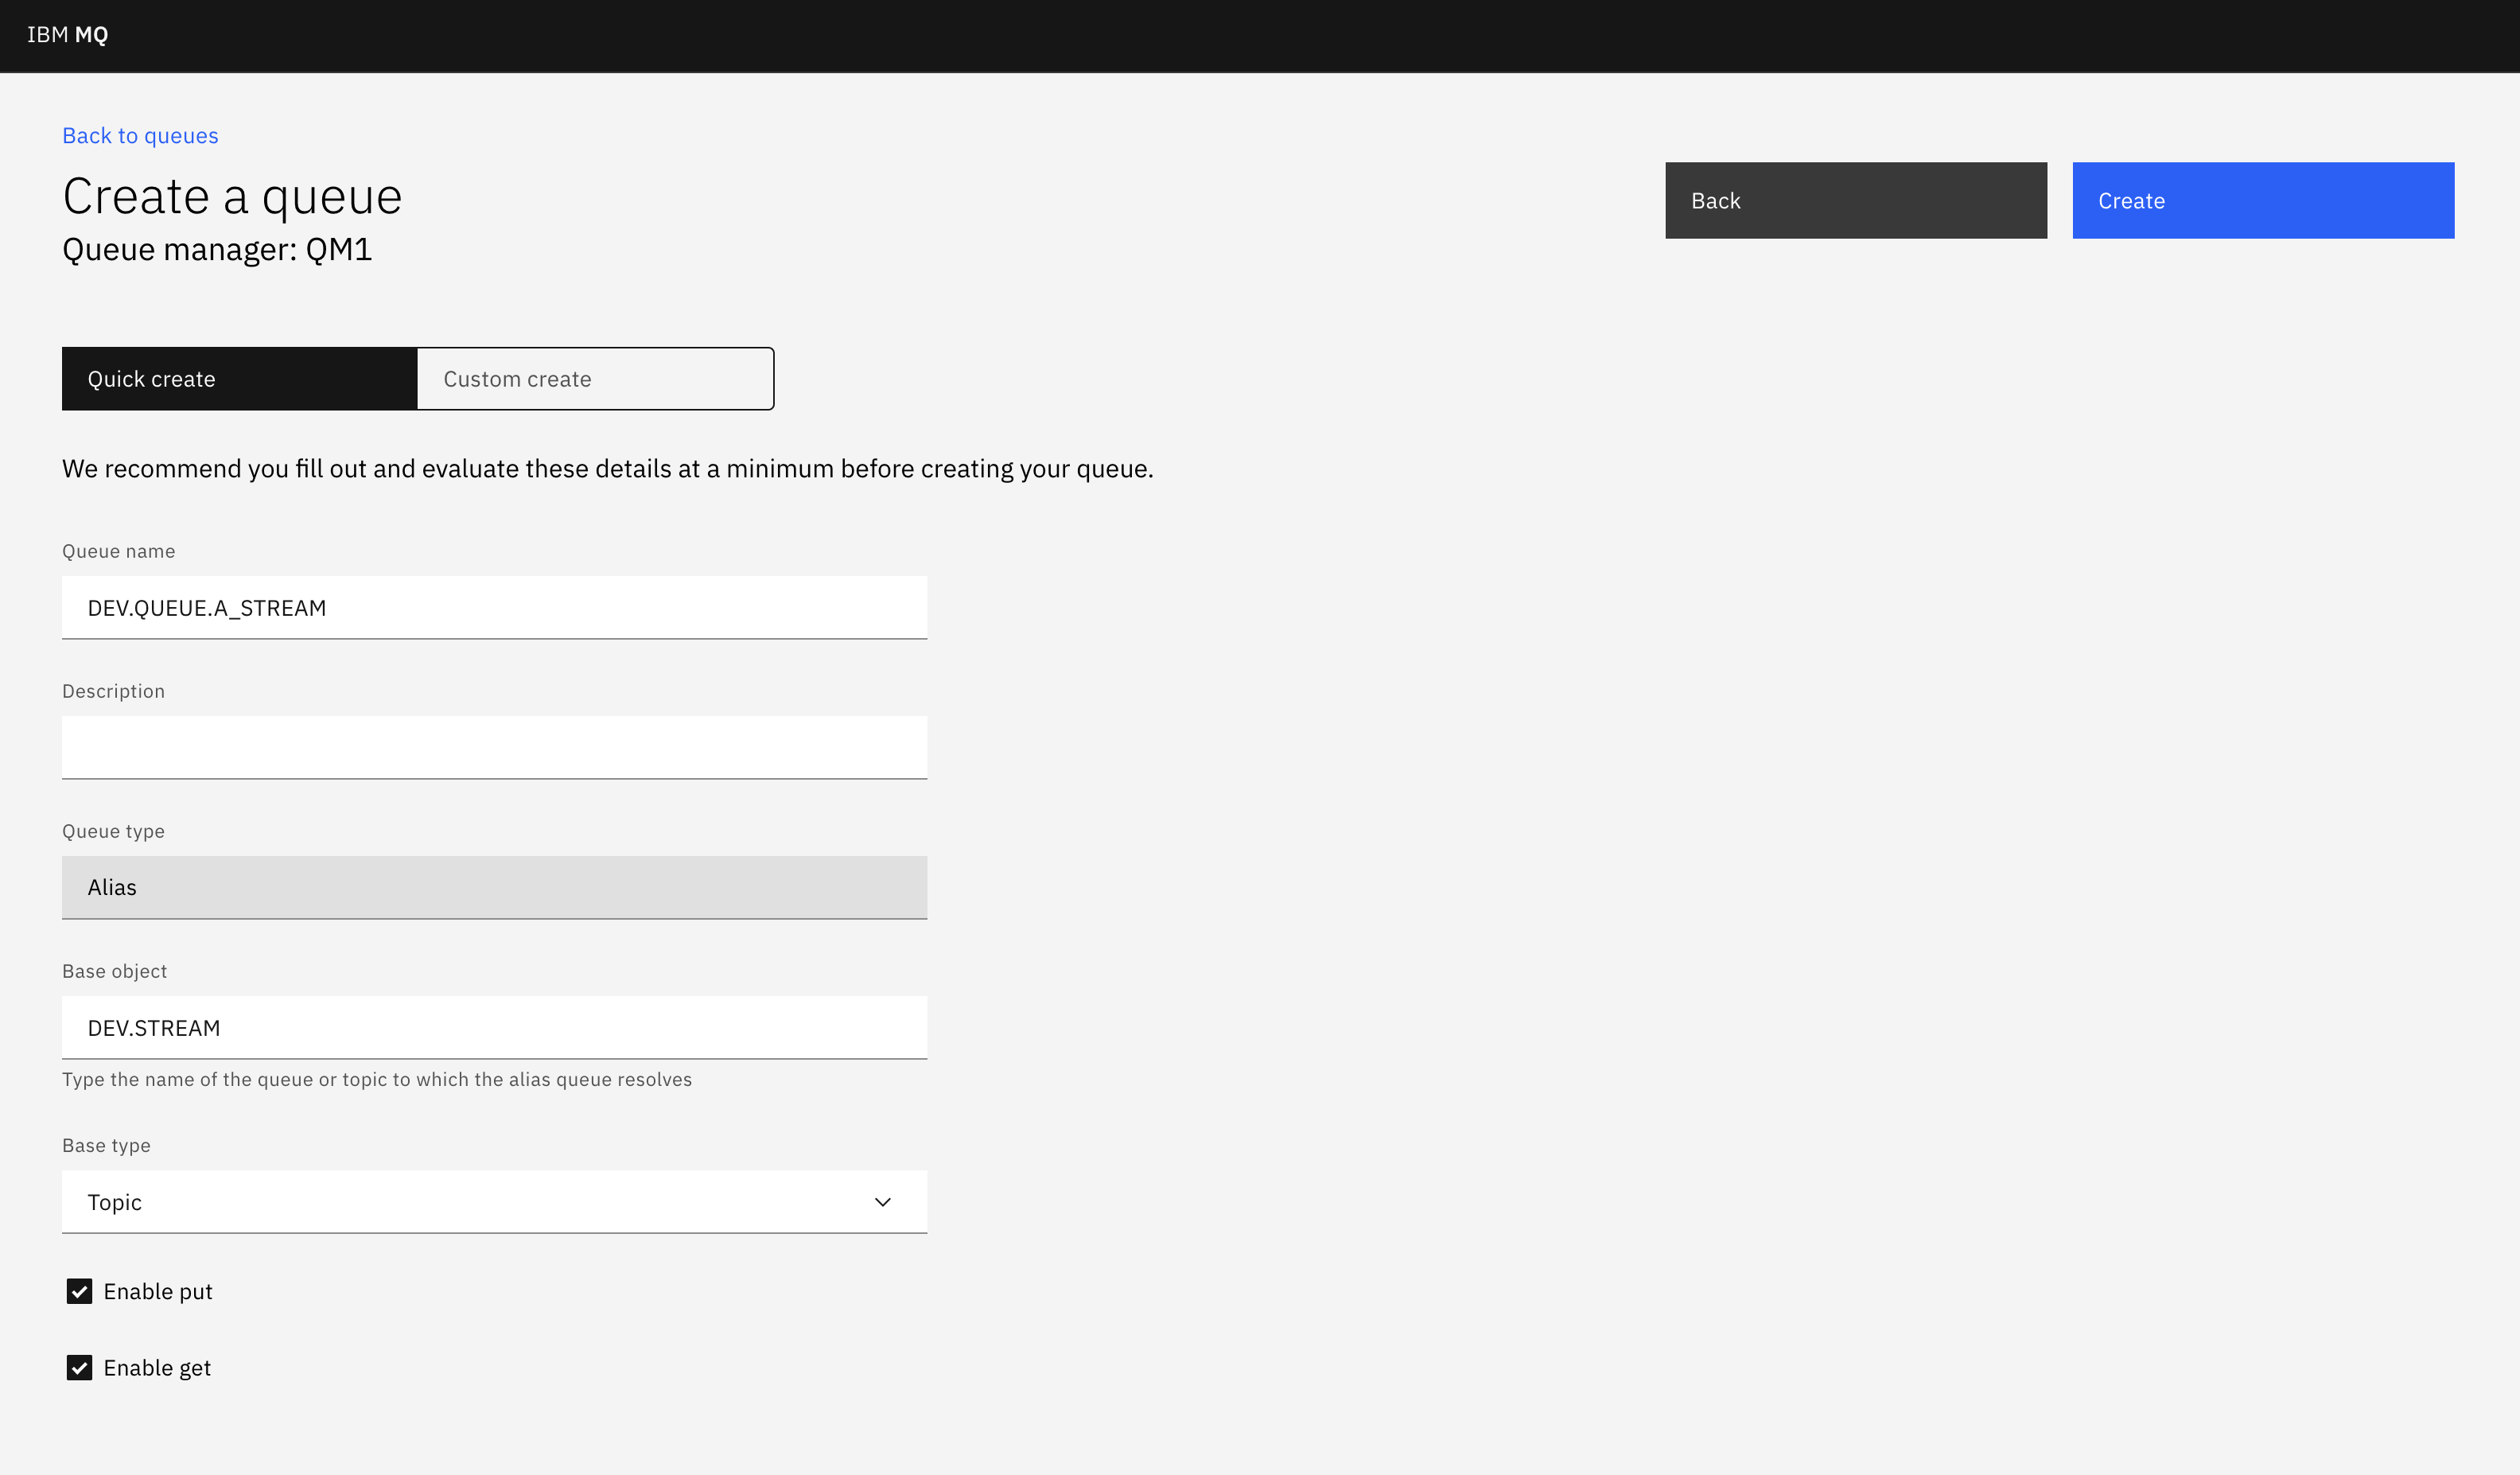Focus the Queue name input field

coord(494,607)
